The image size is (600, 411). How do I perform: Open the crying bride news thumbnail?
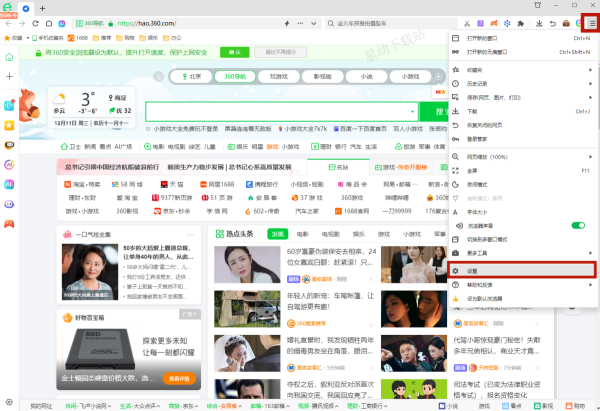(247, 353)
